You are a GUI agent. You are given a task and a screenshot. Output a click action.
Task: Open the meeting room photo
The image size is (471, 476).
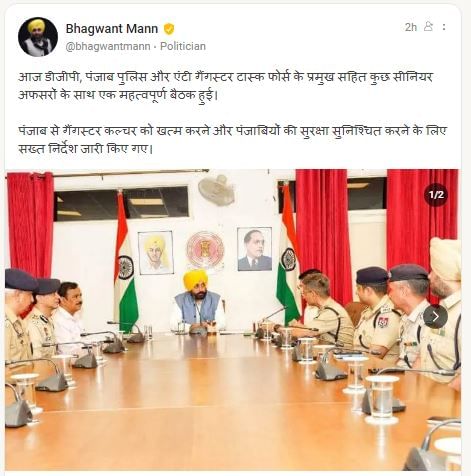click(x=233, y=320)
